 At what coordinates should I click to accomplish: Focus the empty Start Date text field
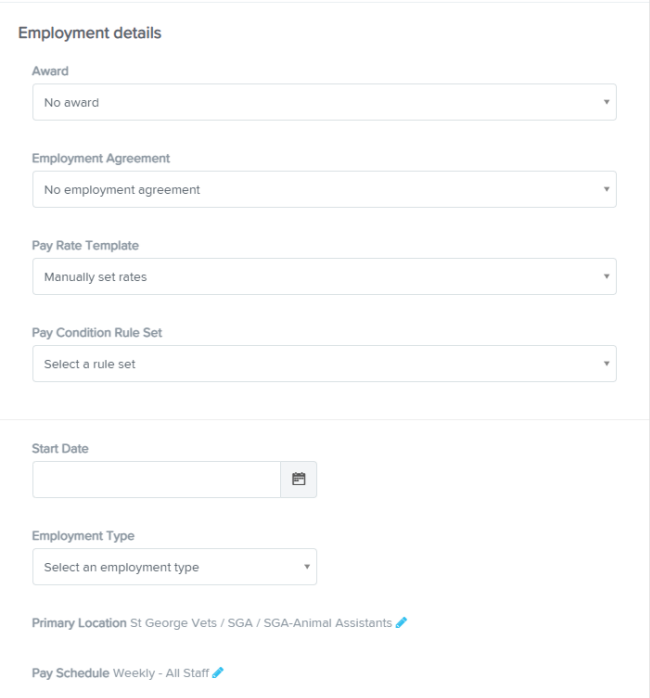click(157, 479)
